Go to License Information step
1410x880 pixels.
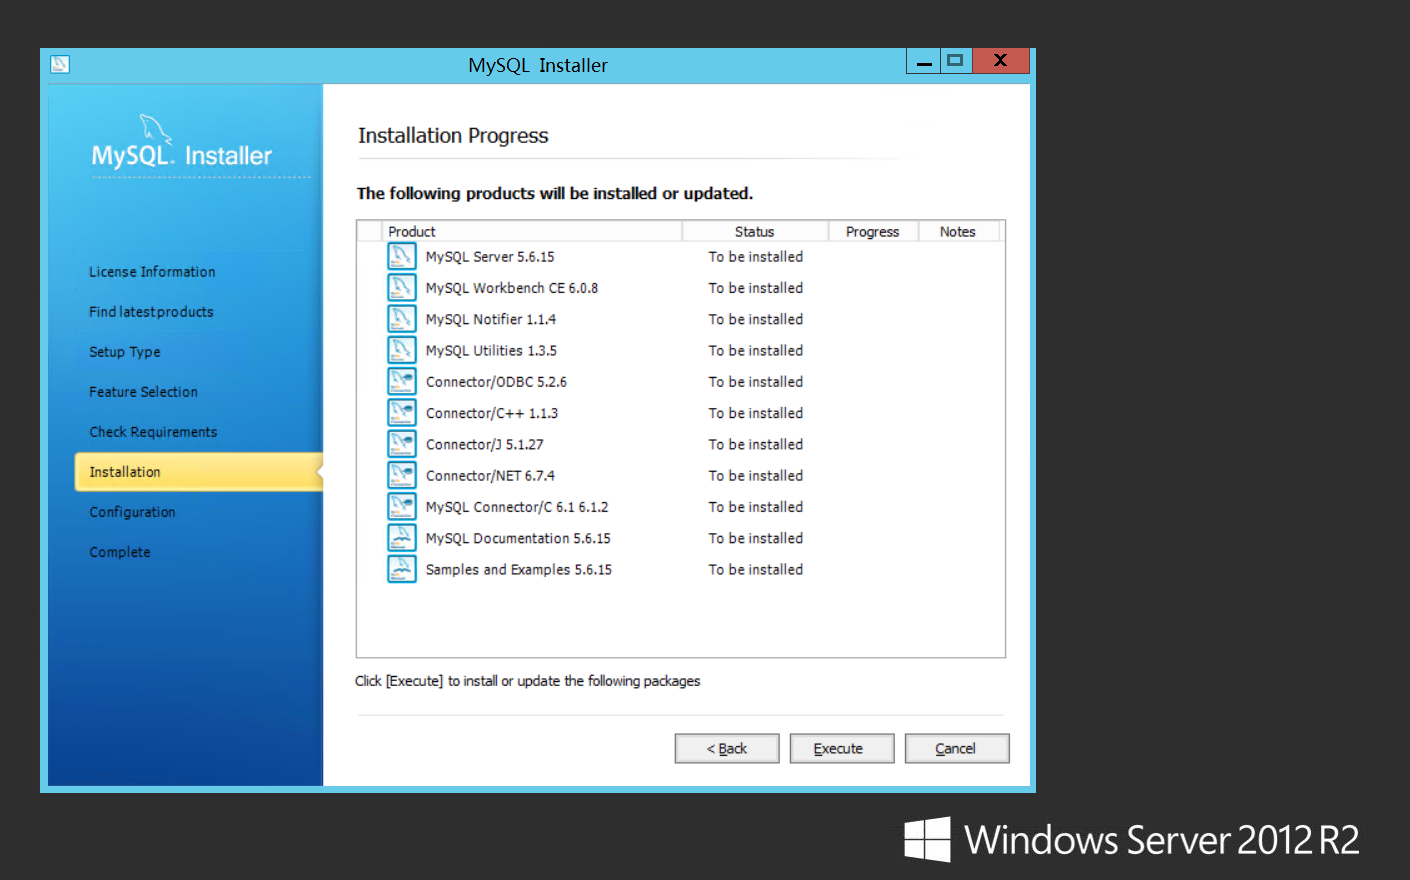[x=152, y=272]
